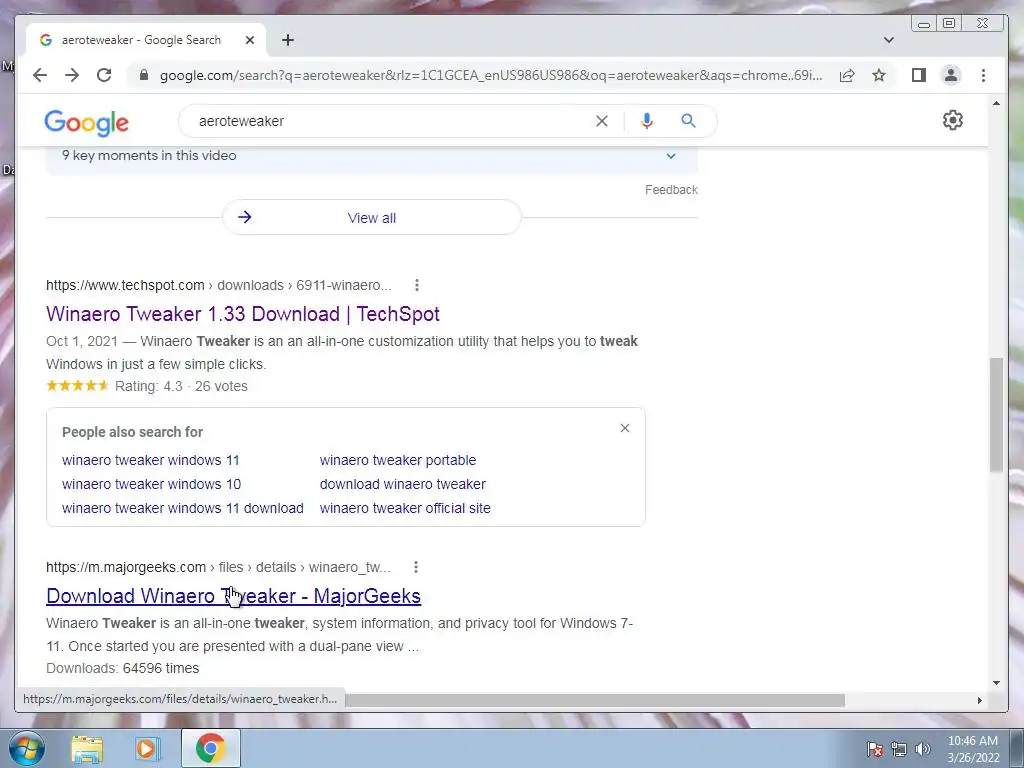1024x768 pixels.
Task: Open options for the TechSpot result
Action: pyautogui.click(x=417, y=285)
